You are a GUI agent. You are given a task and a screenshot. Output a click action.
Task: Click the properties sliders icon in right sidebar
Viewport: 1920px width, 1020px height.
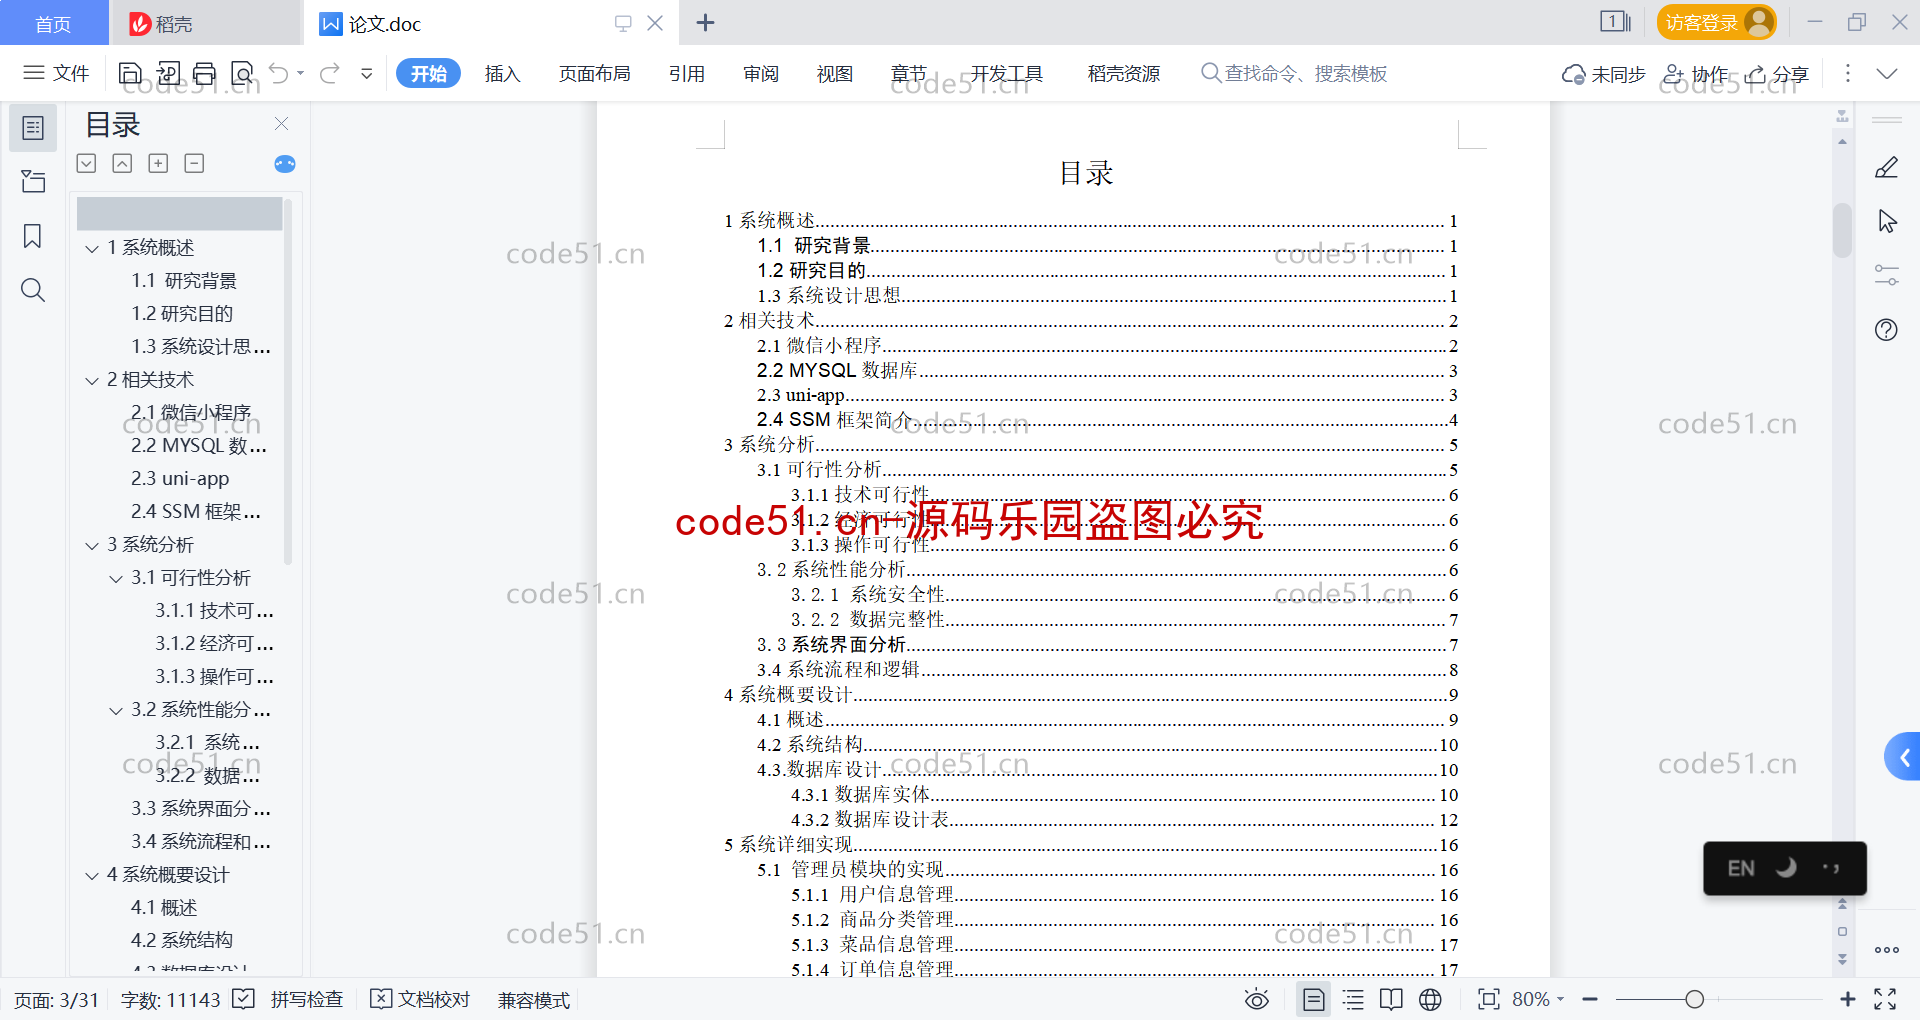[x=1886, y=275]
